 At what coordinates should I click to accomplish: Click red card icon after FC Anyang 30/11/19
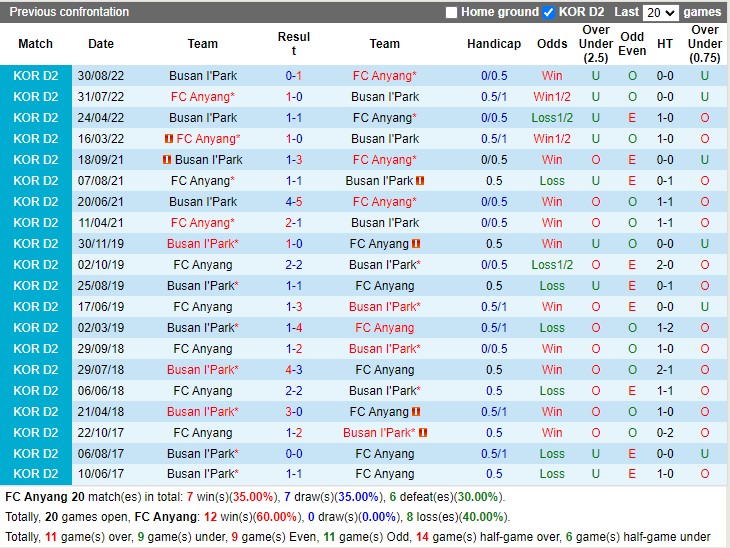click(x=416, y=244)
